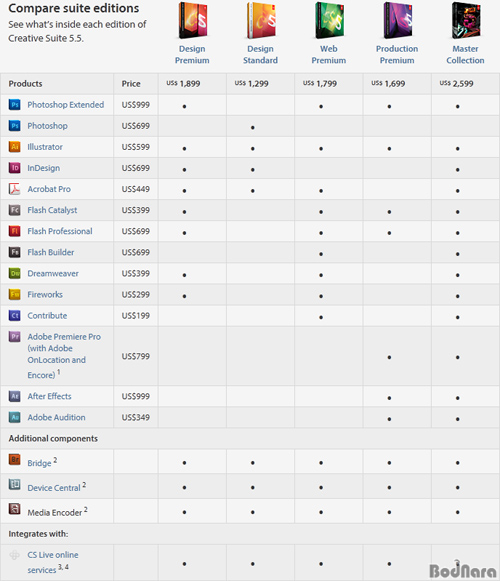Viewport: 500px width, 581px height.
Task: Open the Media Encoder link
Action: (54, 513)
